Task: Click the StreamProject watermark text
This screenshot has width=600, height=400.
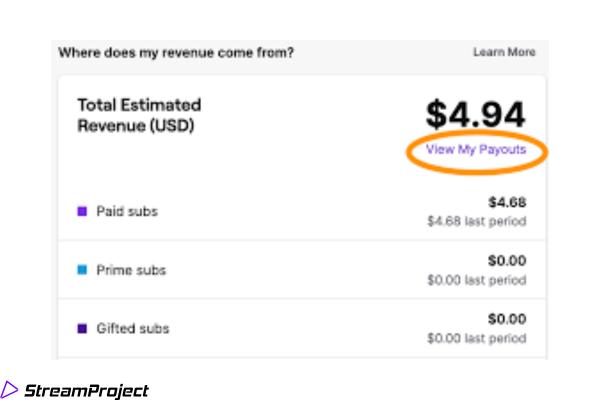Action: [86, 390]
